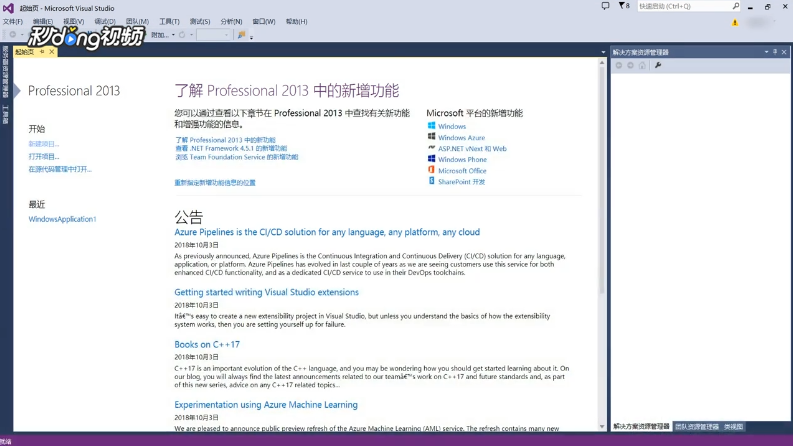Open the feedback speech bubble icon

coord(605,6)
